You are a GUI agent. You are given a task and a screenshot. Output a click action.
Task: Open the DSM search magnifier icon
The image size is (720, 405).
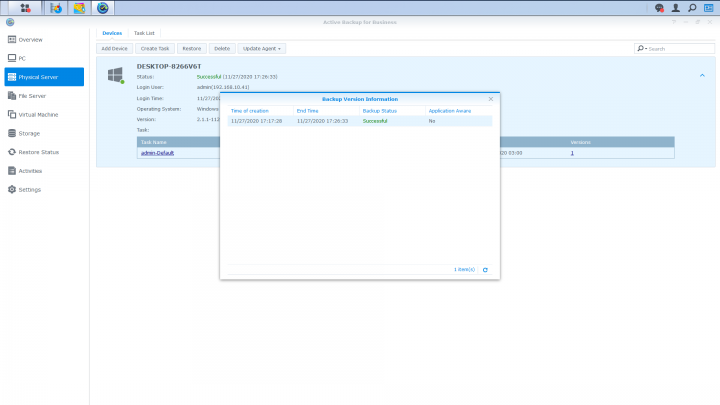pyautogui.click(x=692, y=8)
